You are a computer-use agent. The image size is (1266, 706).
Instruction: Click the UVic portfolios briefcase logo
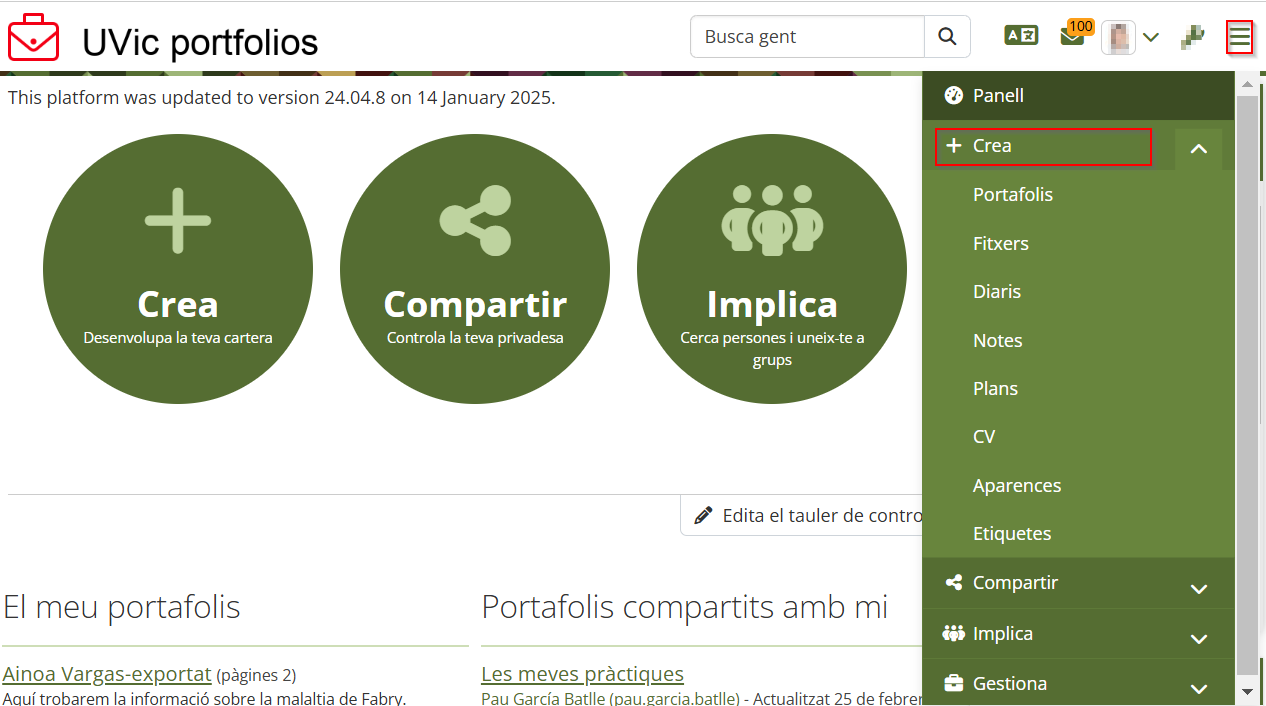[x=33, y=38]
